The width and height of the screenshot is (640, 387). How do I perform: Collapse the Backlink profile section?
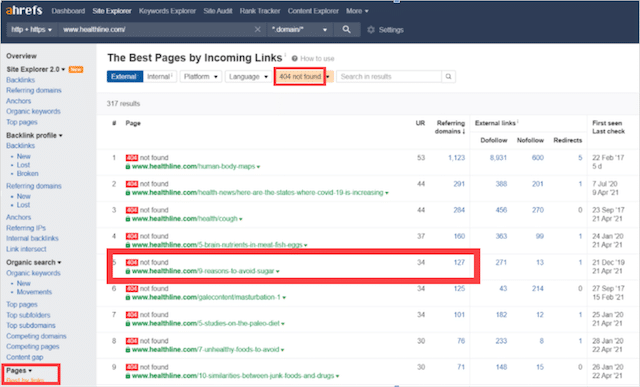(x=34, y=136)
